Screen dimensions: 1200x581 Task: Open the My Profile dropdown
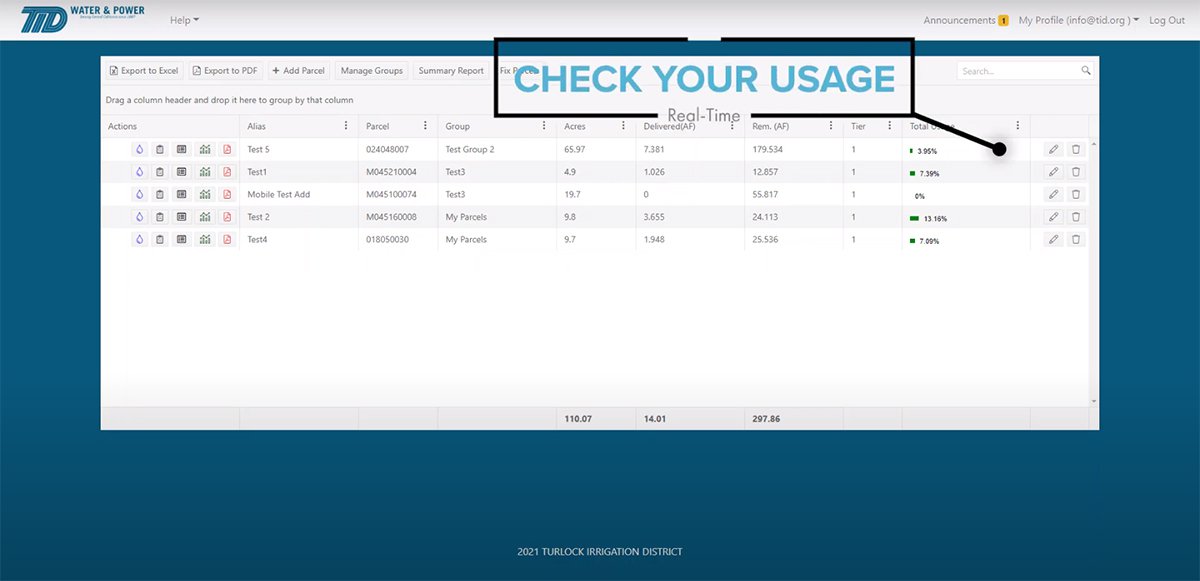click(x=1078, y=20)
